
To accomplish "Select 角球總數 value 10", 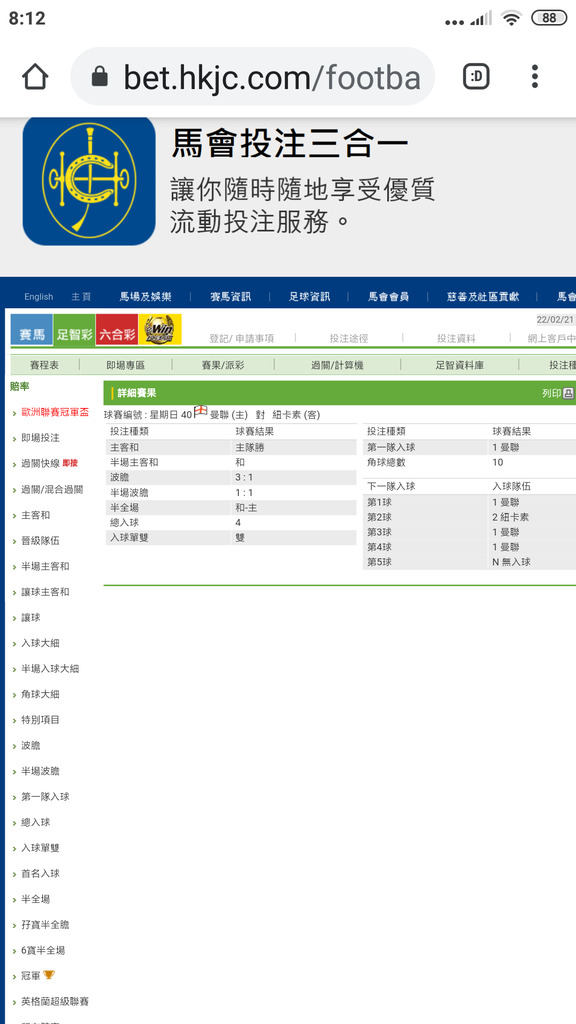I will [498, 462].
